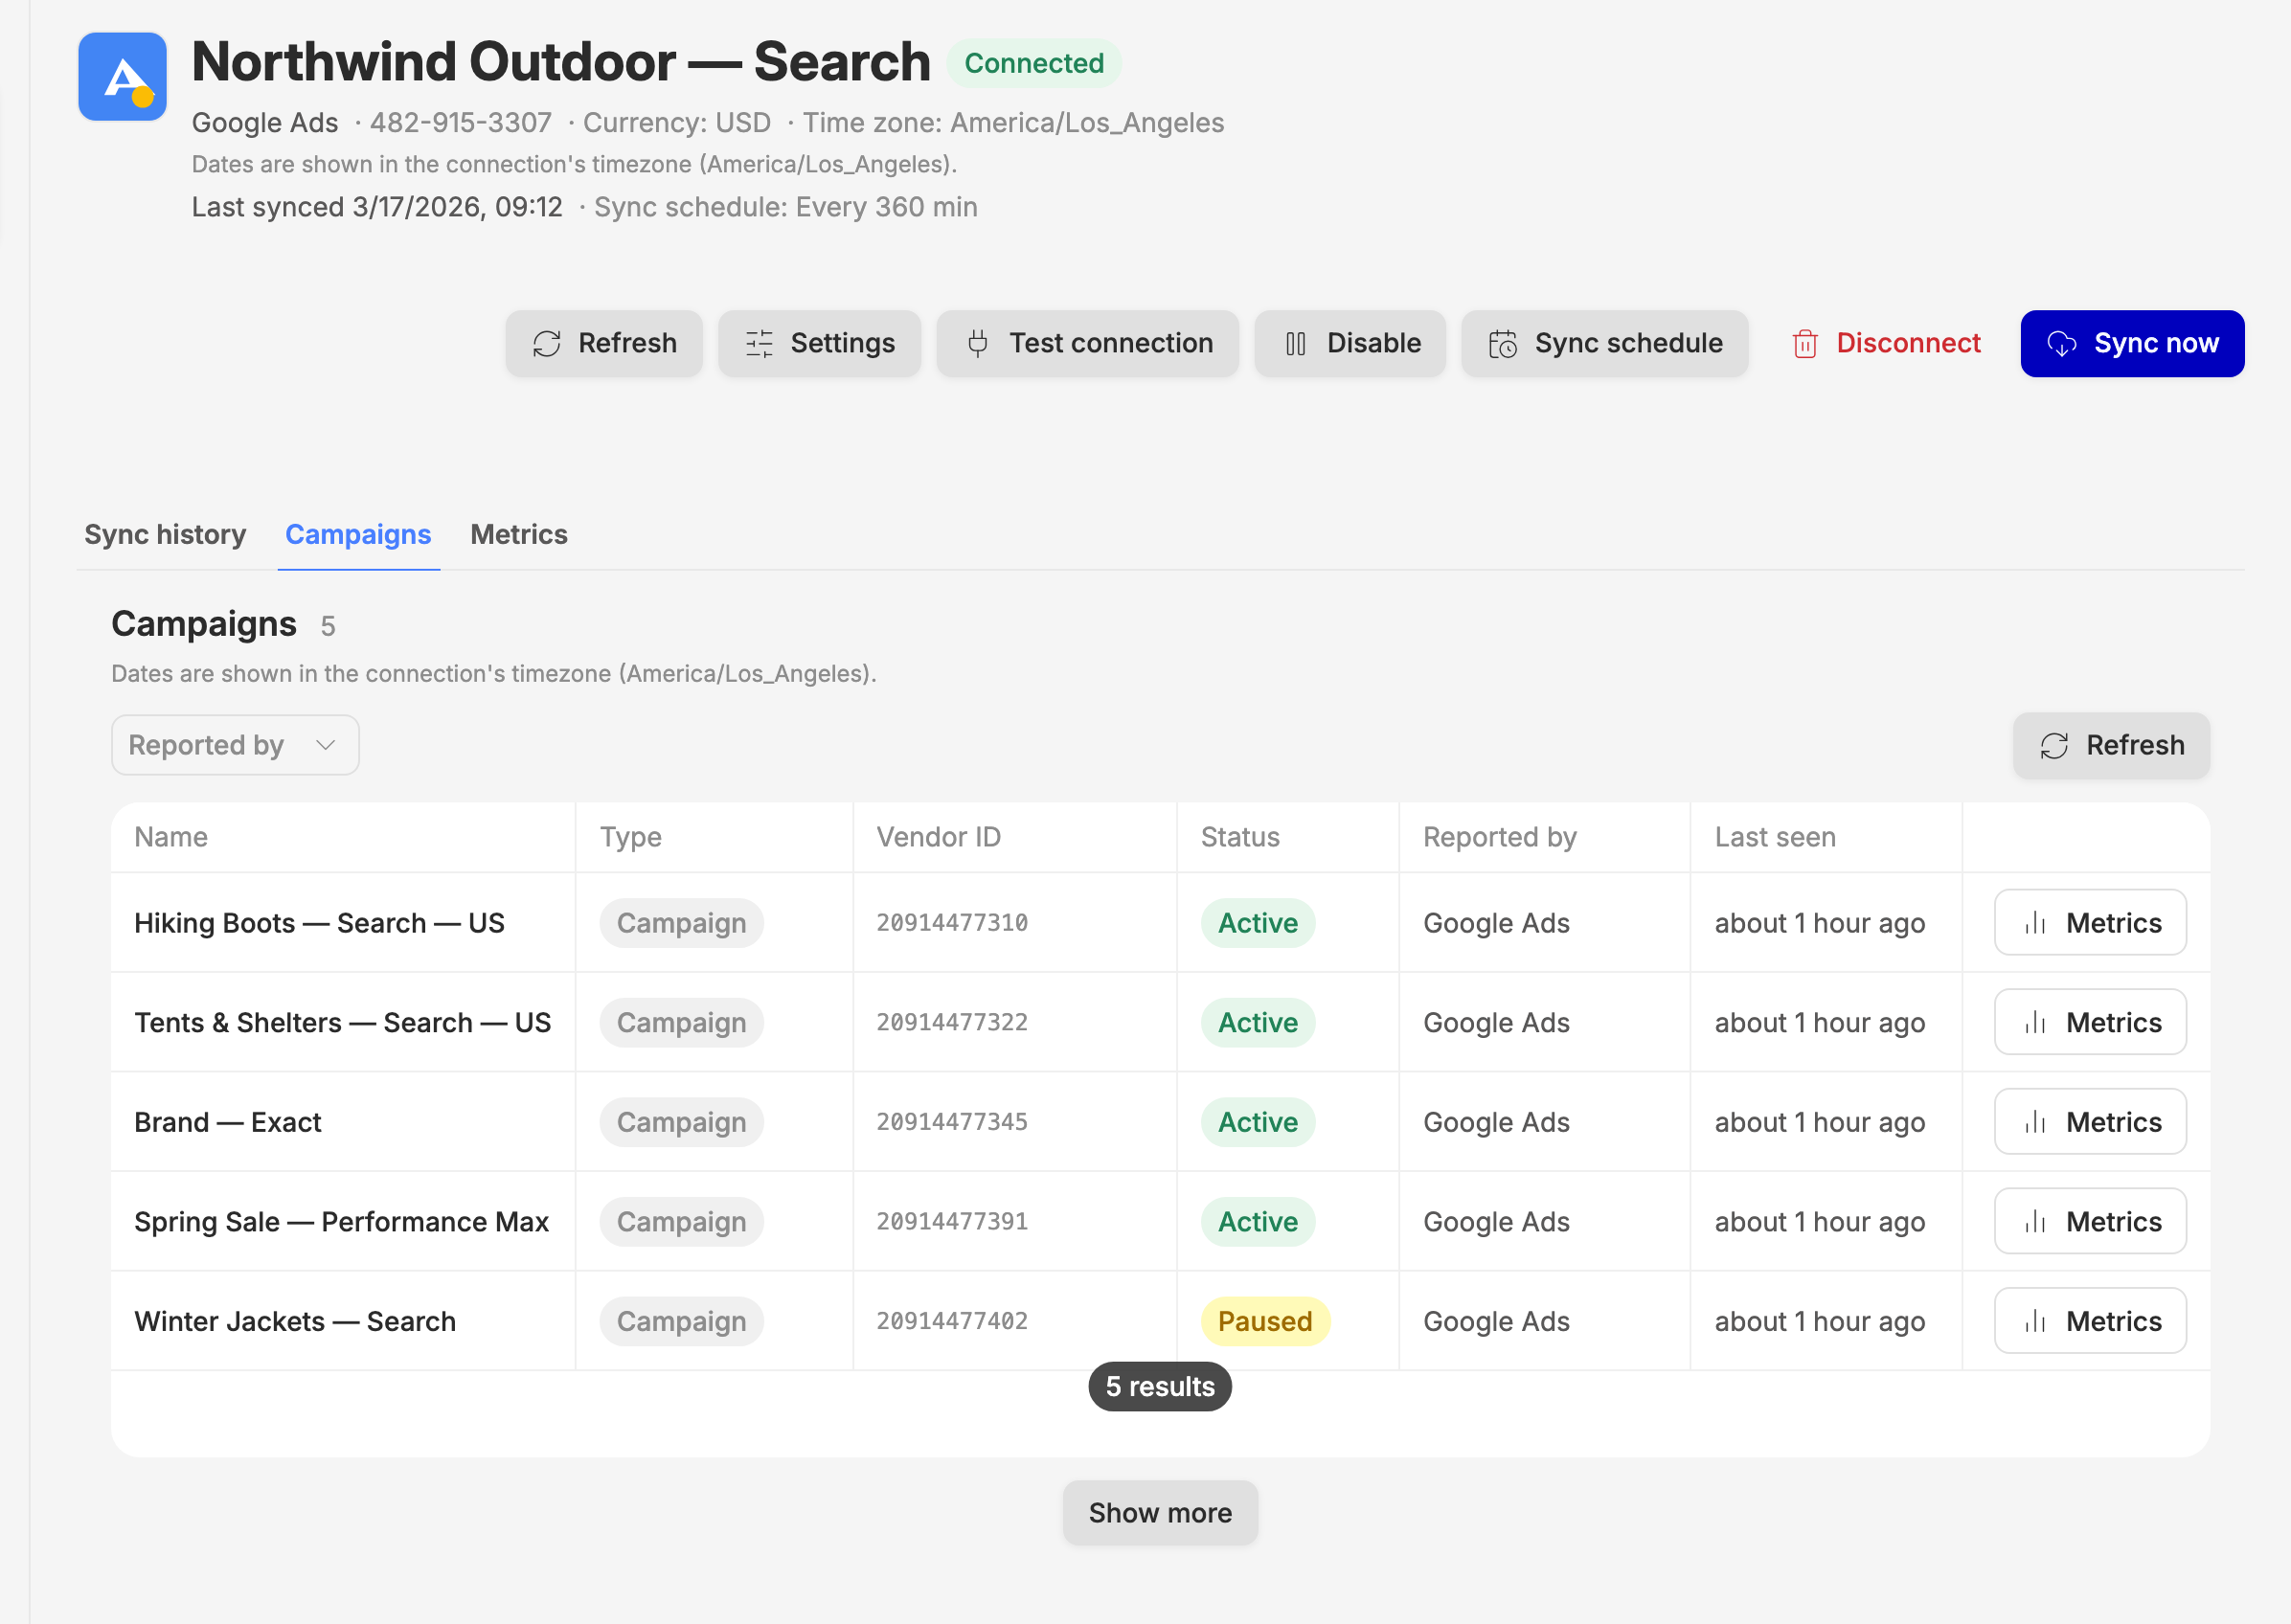
Task: Click bar-chart icon in Brand — Exact row
Action: [x=2035, y=1122]
